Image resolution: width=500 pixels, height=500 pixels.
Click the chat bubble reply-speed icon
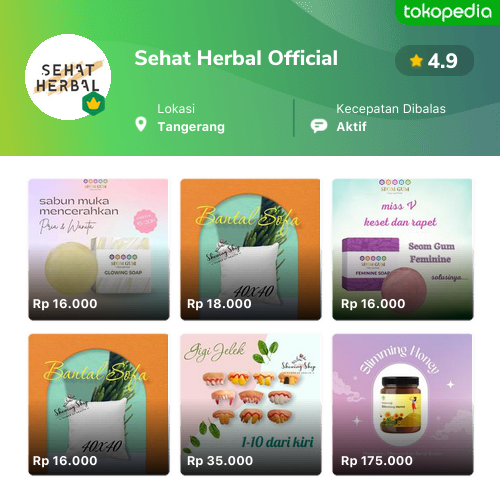pyautogui.click(x=319, y=126)
